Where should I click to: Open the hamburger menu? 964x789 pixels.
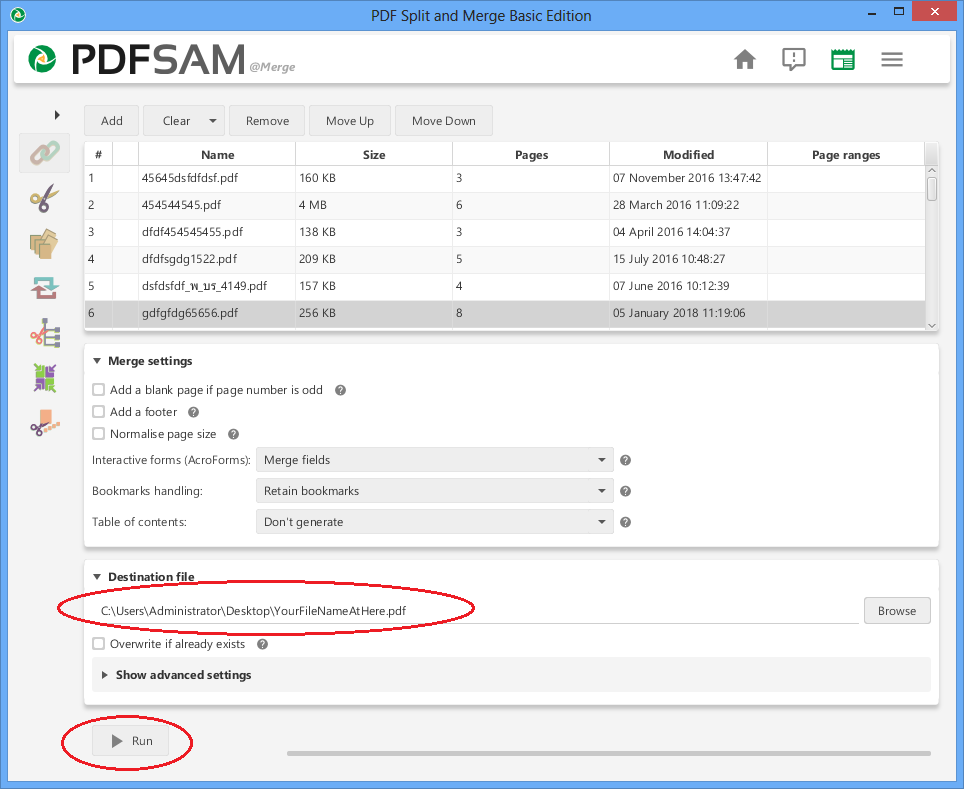pyautogui.click(x=891, y=59)
